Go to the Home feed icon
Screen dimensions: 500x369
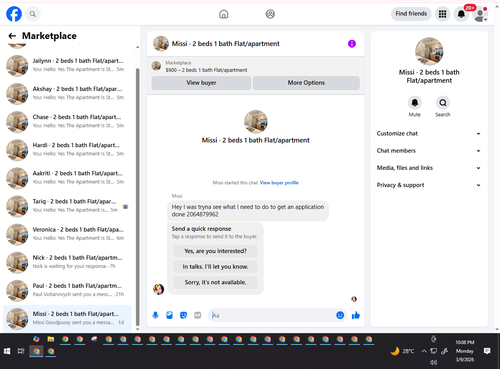224,14
